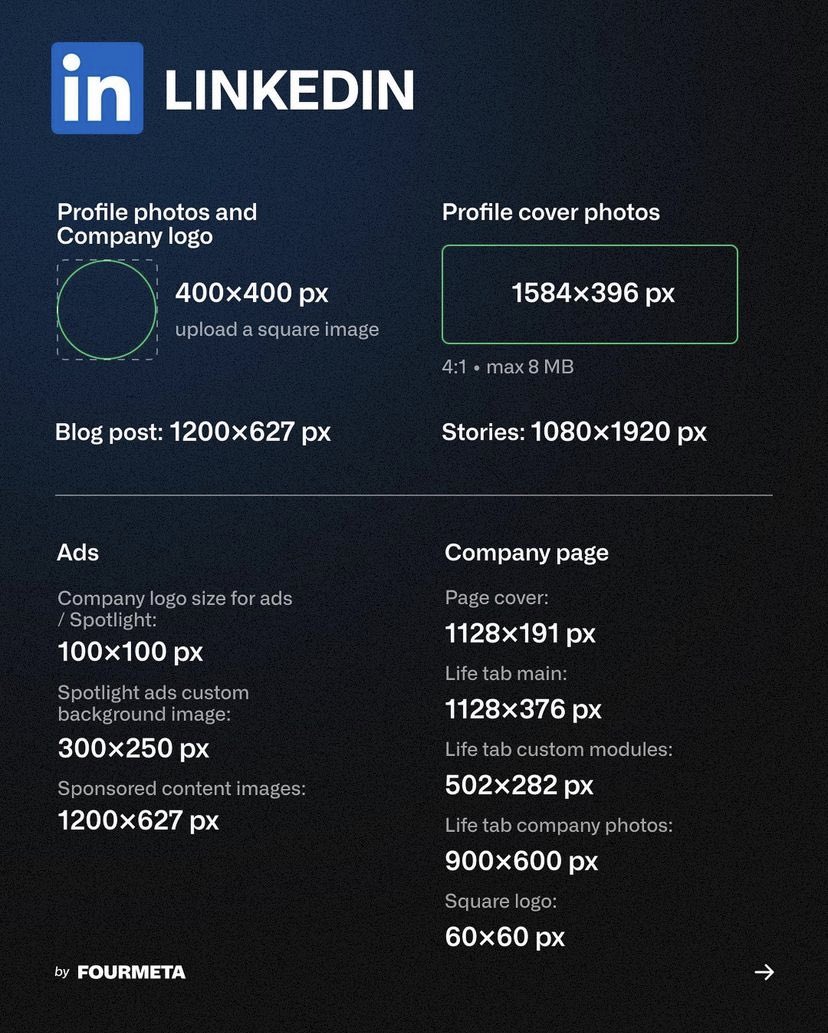Click the "Square logo:" label
828x1033 pixels.
click(501, 901)
